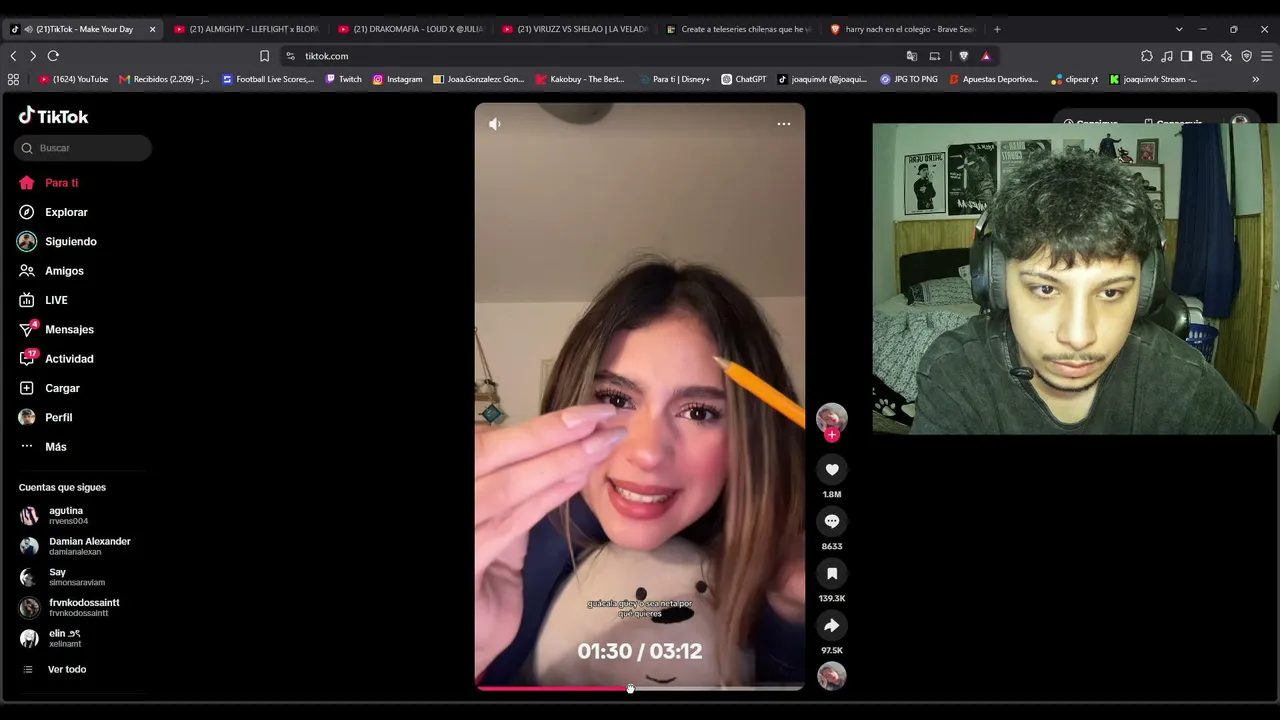Open the Instagram bookmark

coord(397,79)
